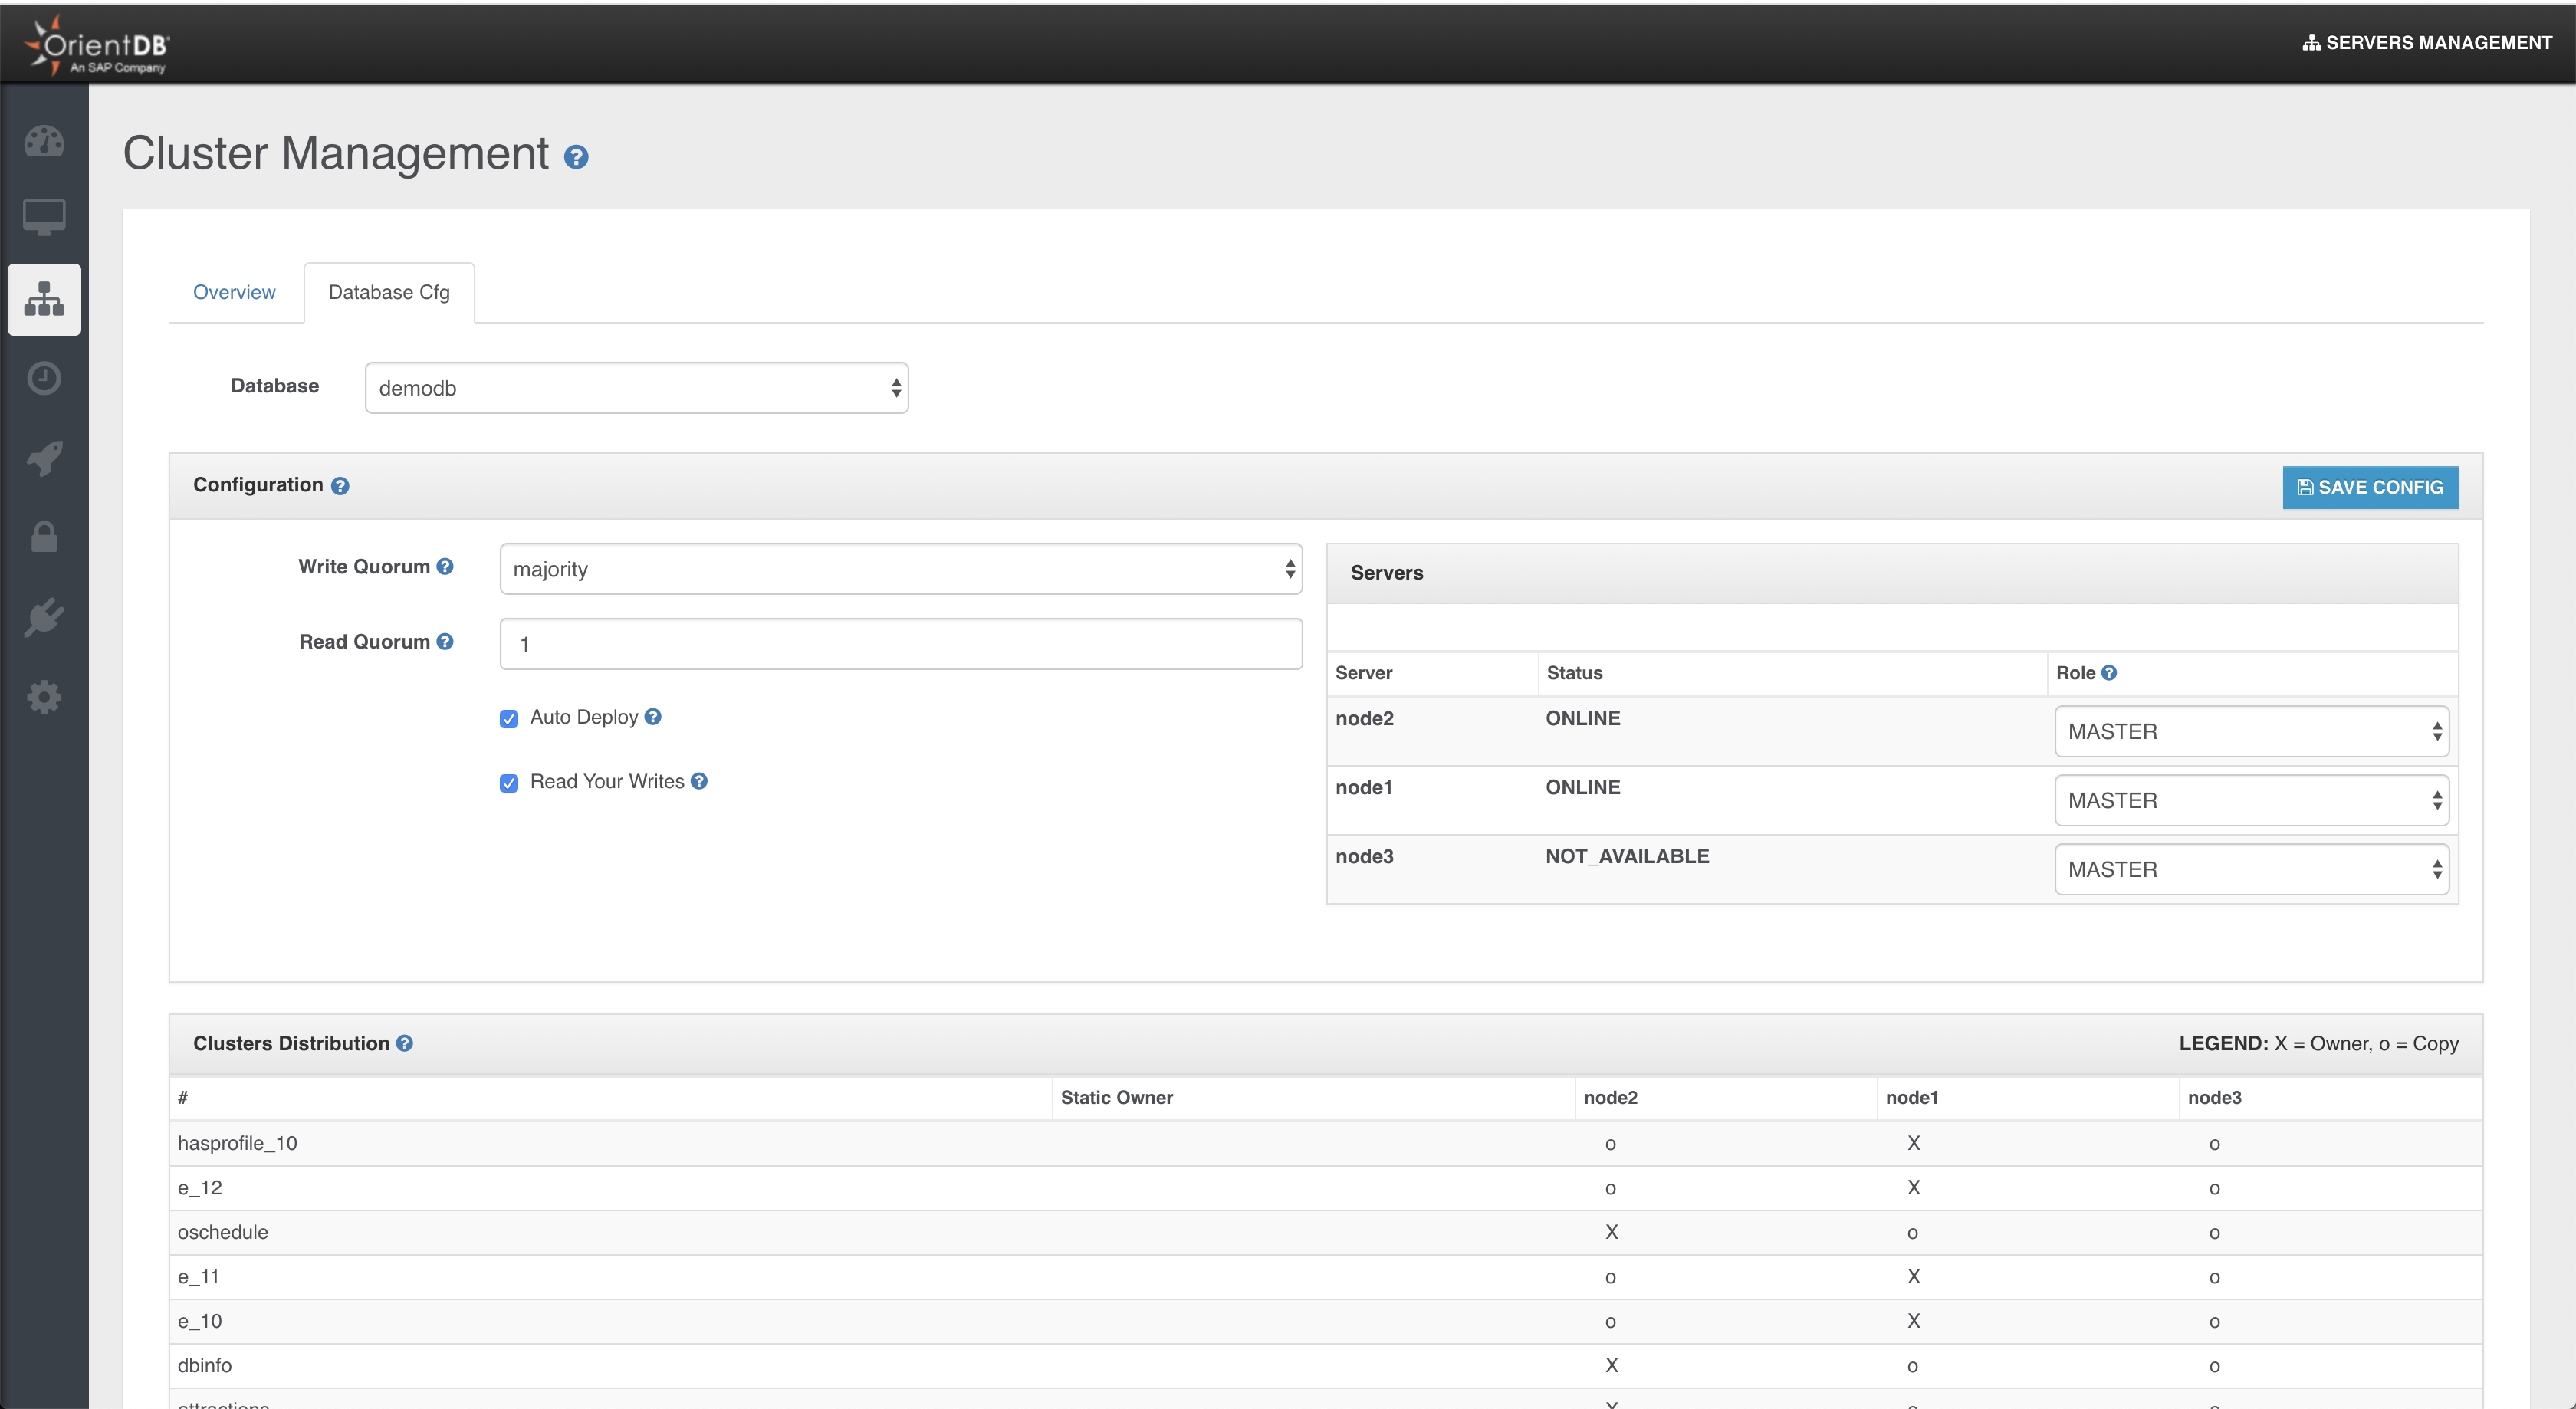Open SERVERS MANAGEMENT link in header
This screenshot has width=2576, height=1409.
click(x=2427, y=43)
